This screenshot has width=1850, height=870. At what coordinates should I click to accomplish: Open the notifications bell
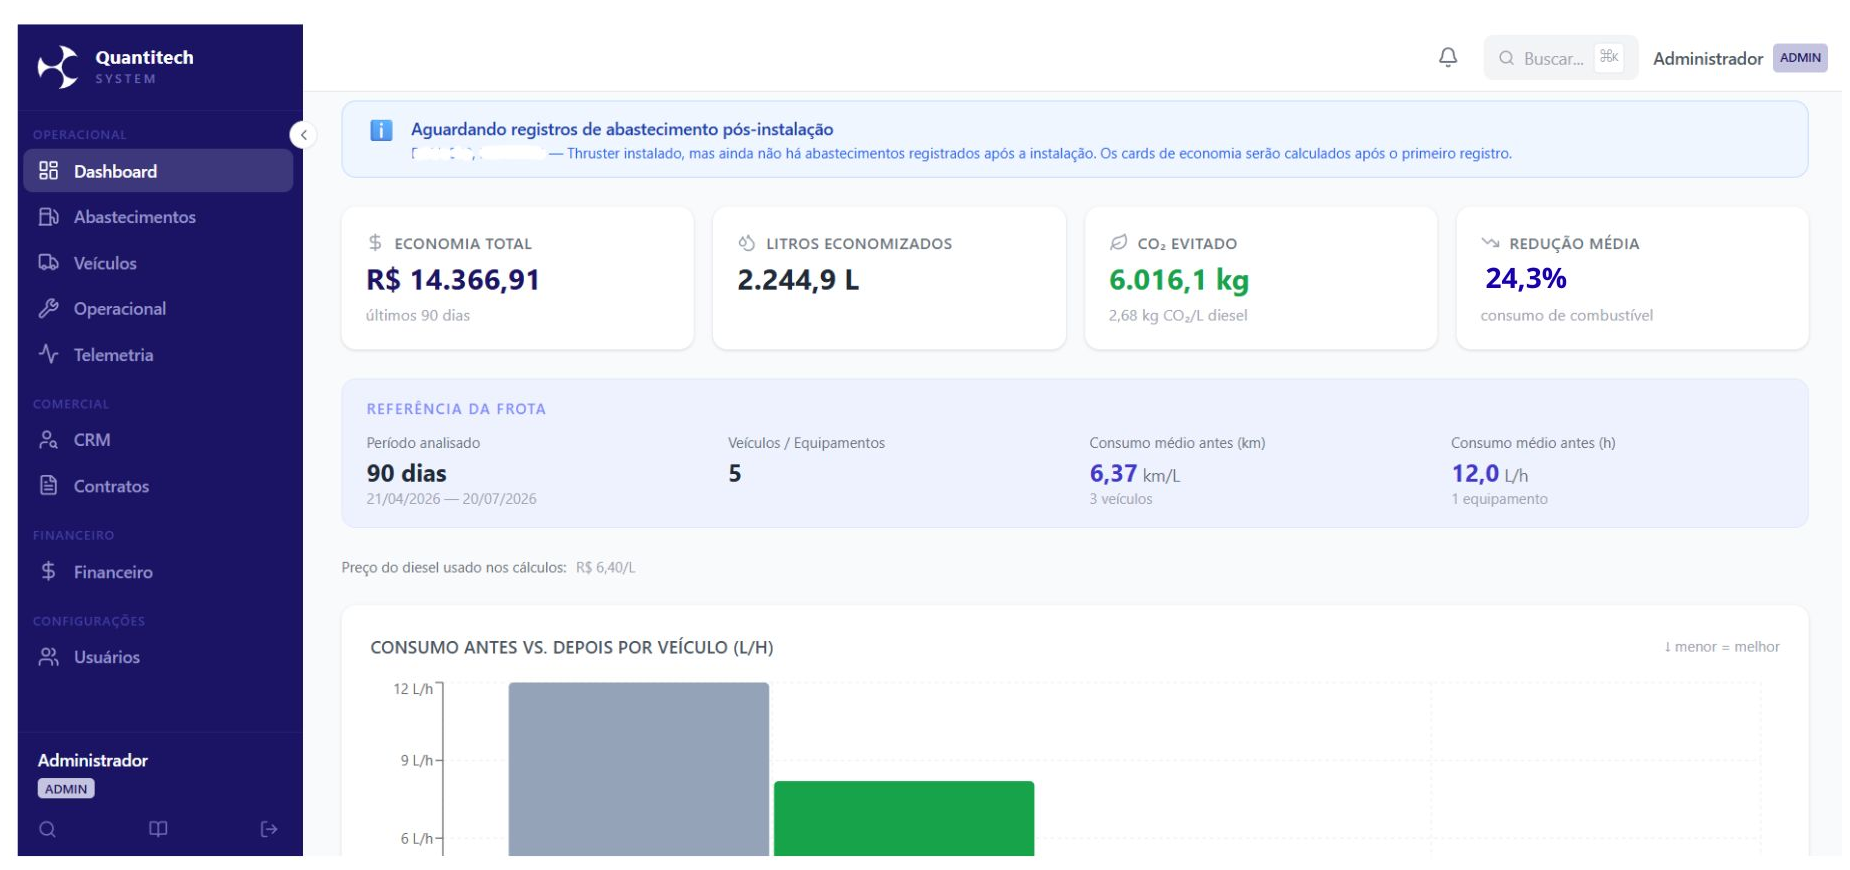click(1447, 57)
